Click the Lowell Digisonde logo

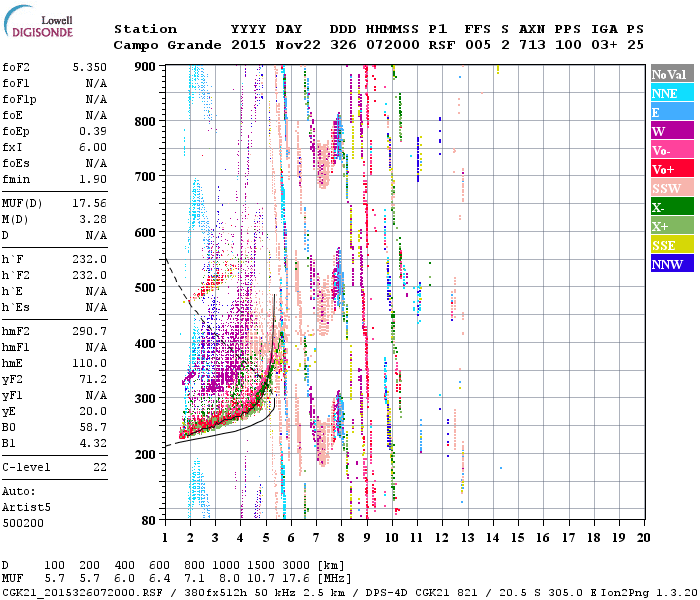tap(38, 21)
